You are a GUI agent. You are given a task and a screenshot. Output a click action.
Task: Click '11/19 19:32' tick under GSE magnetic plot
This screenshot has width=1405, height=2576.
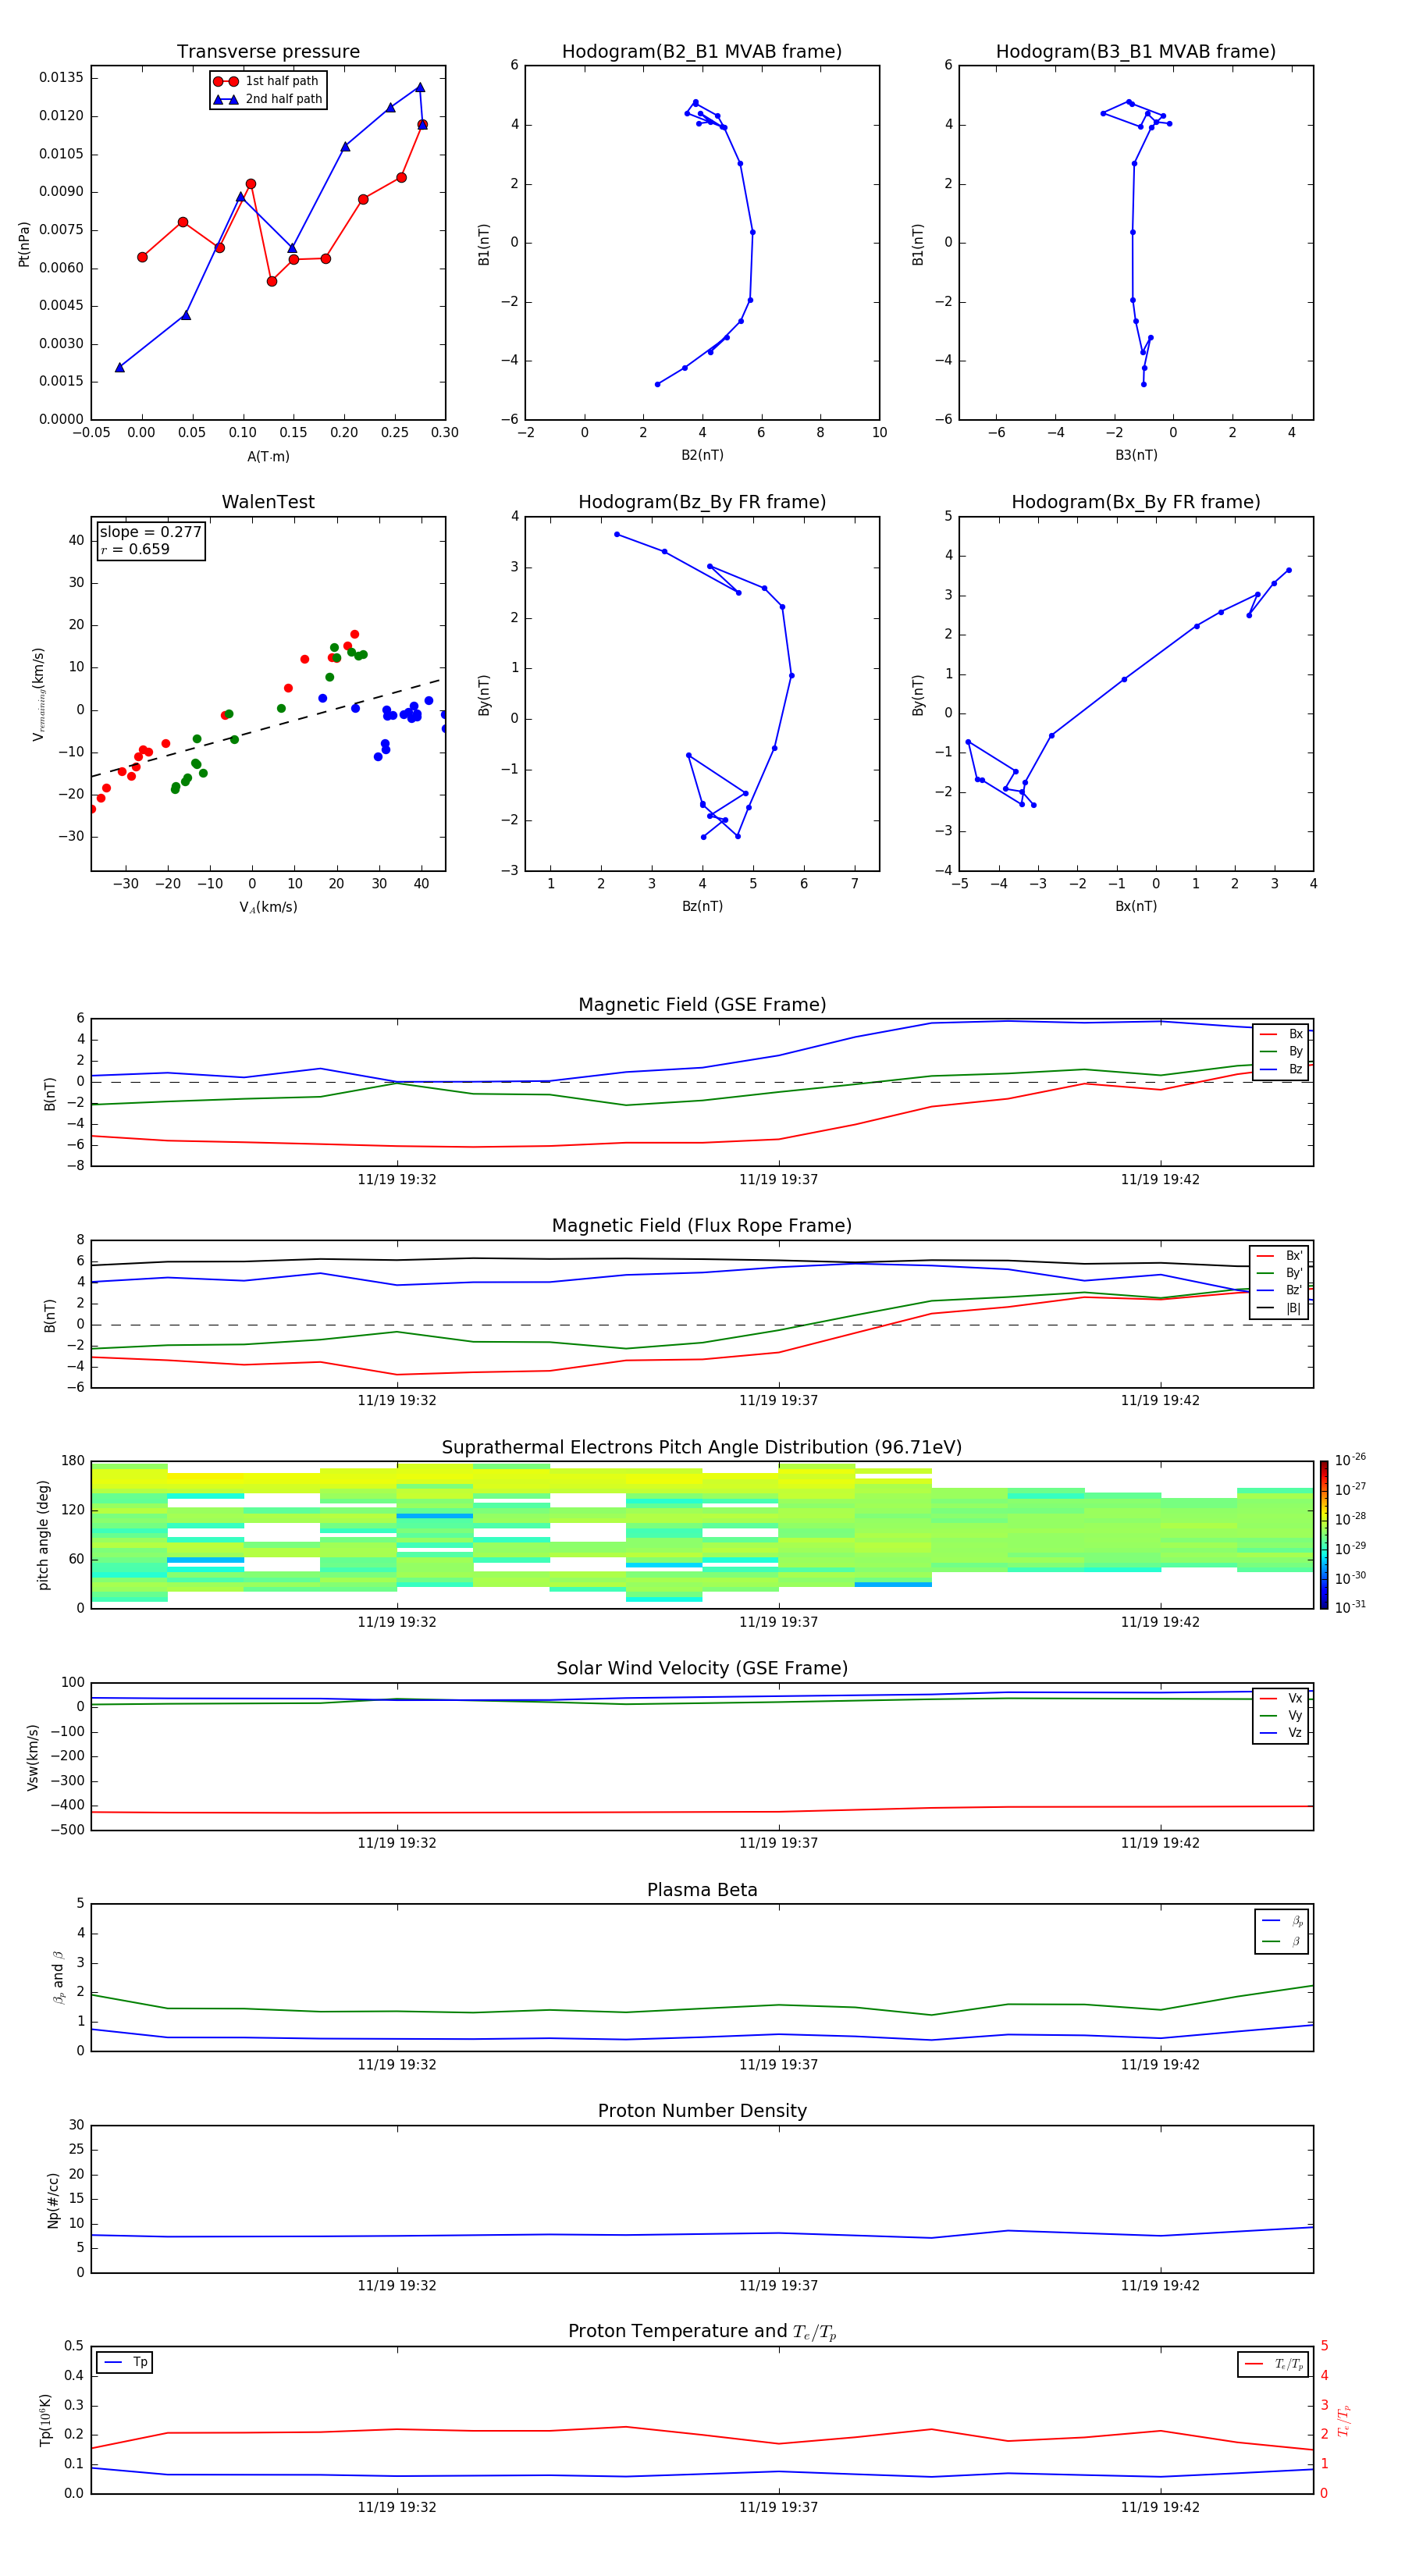coord(397,1179)
